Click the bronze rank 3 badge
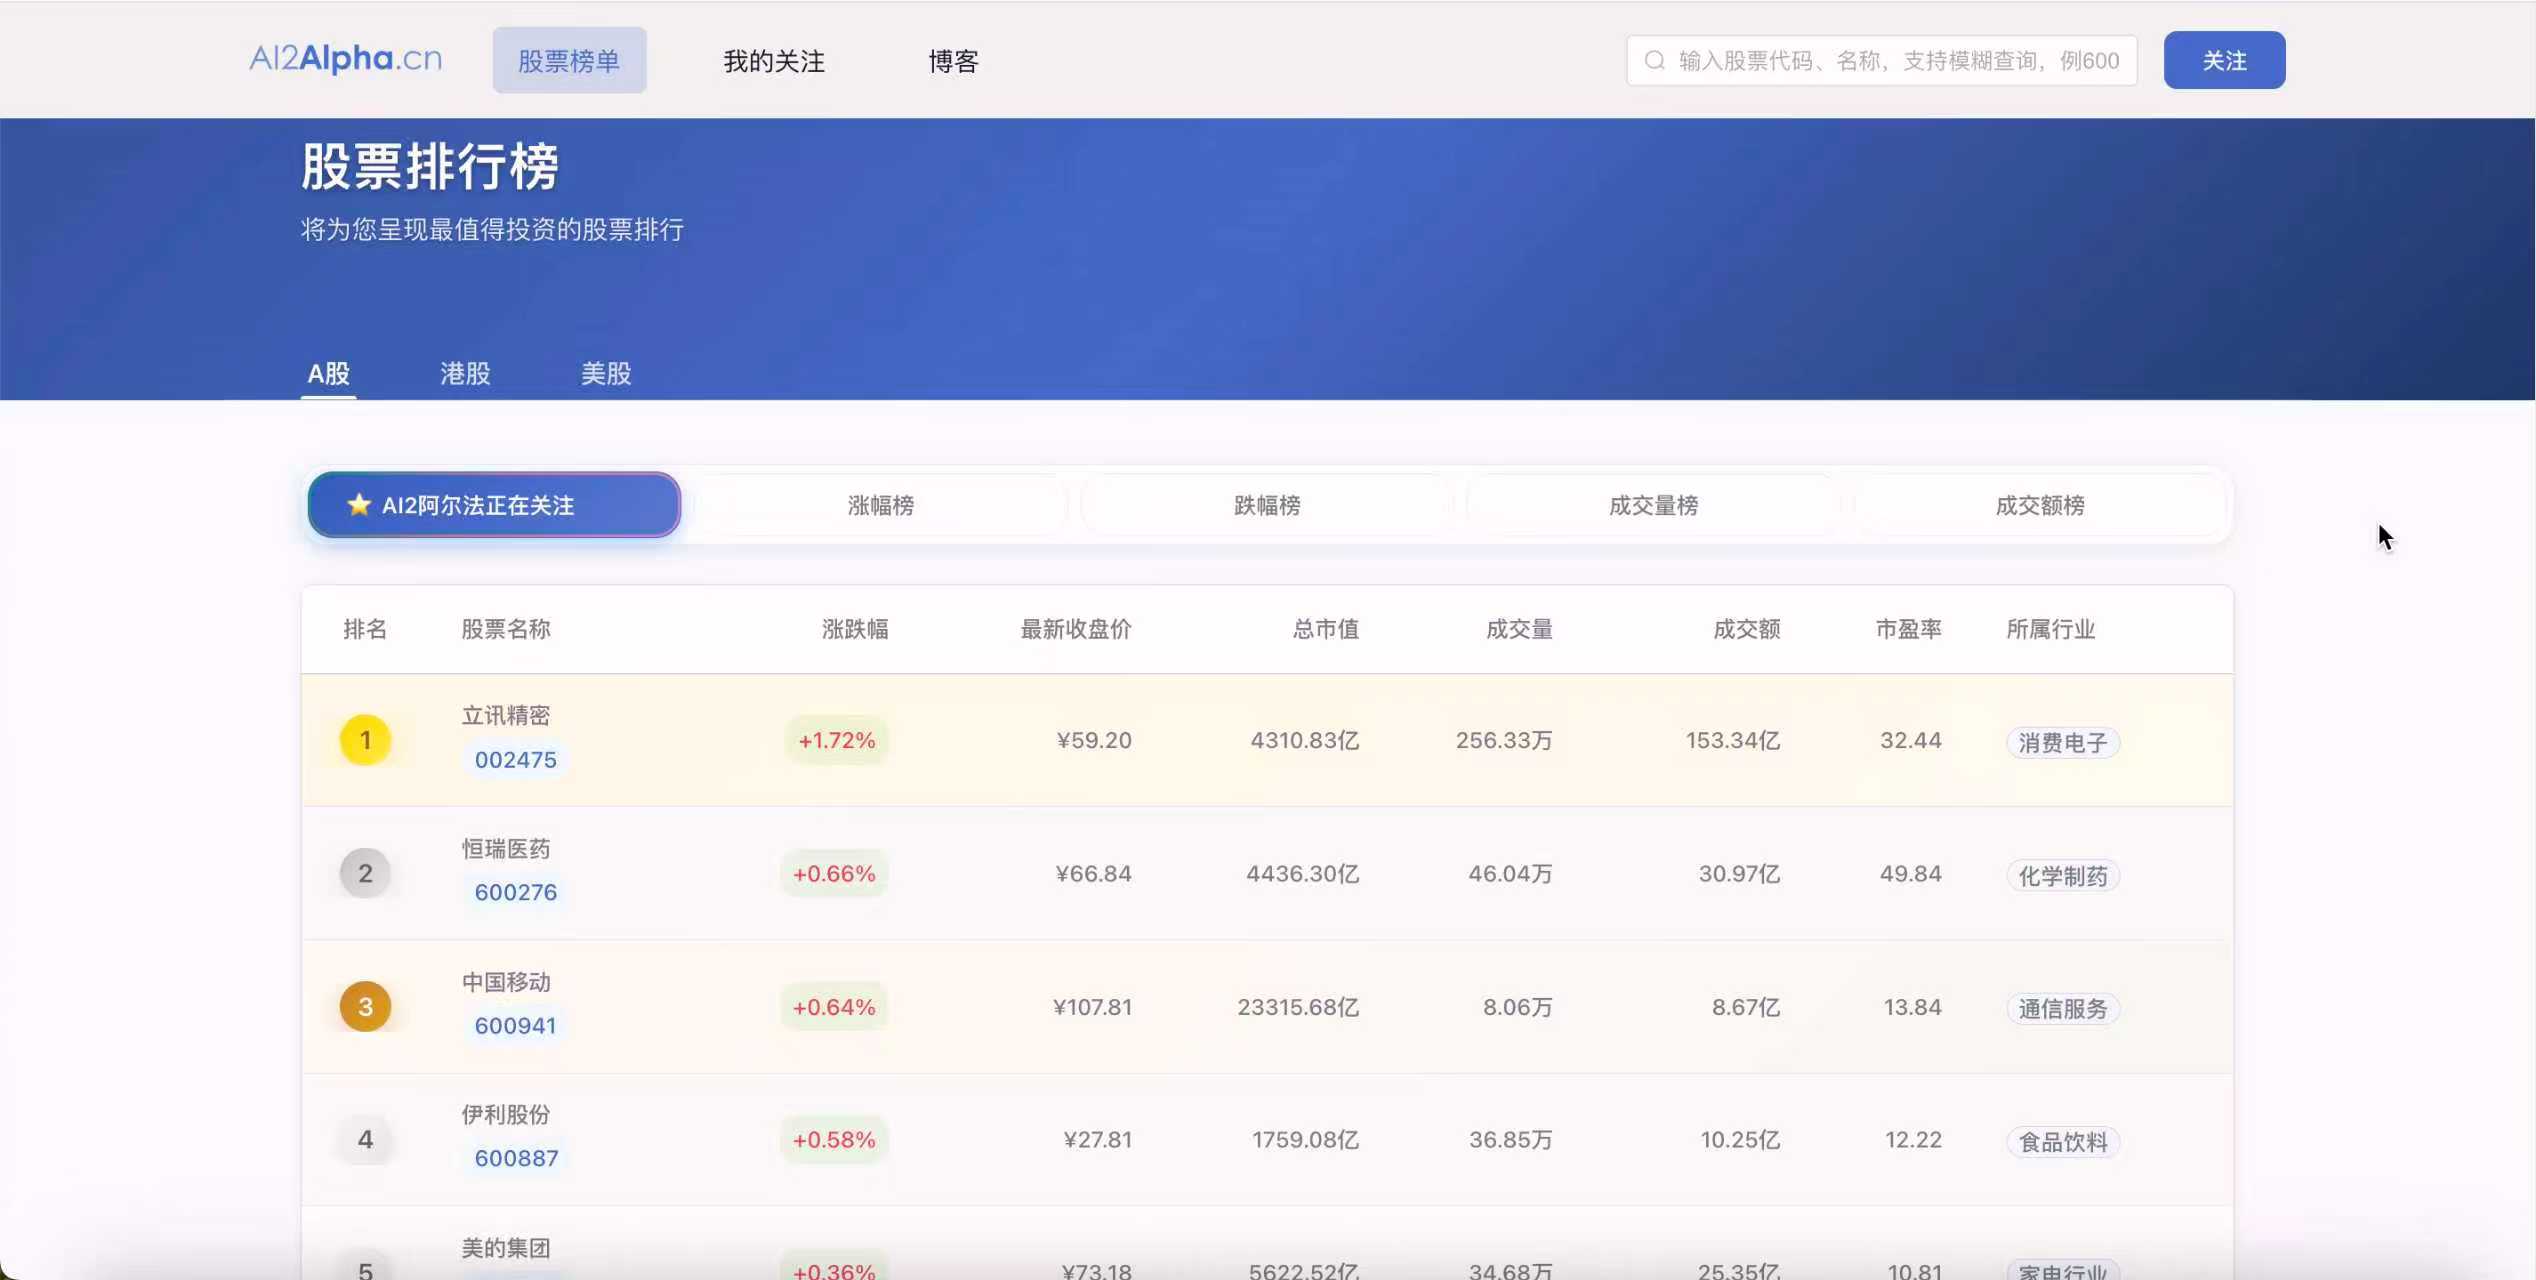This screenshot has width=2536, height=1280. point(365,1007)
